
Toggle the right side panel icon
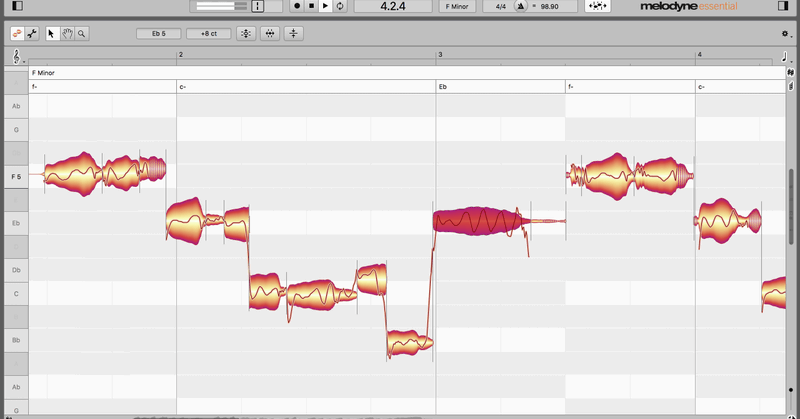[783, 6]
